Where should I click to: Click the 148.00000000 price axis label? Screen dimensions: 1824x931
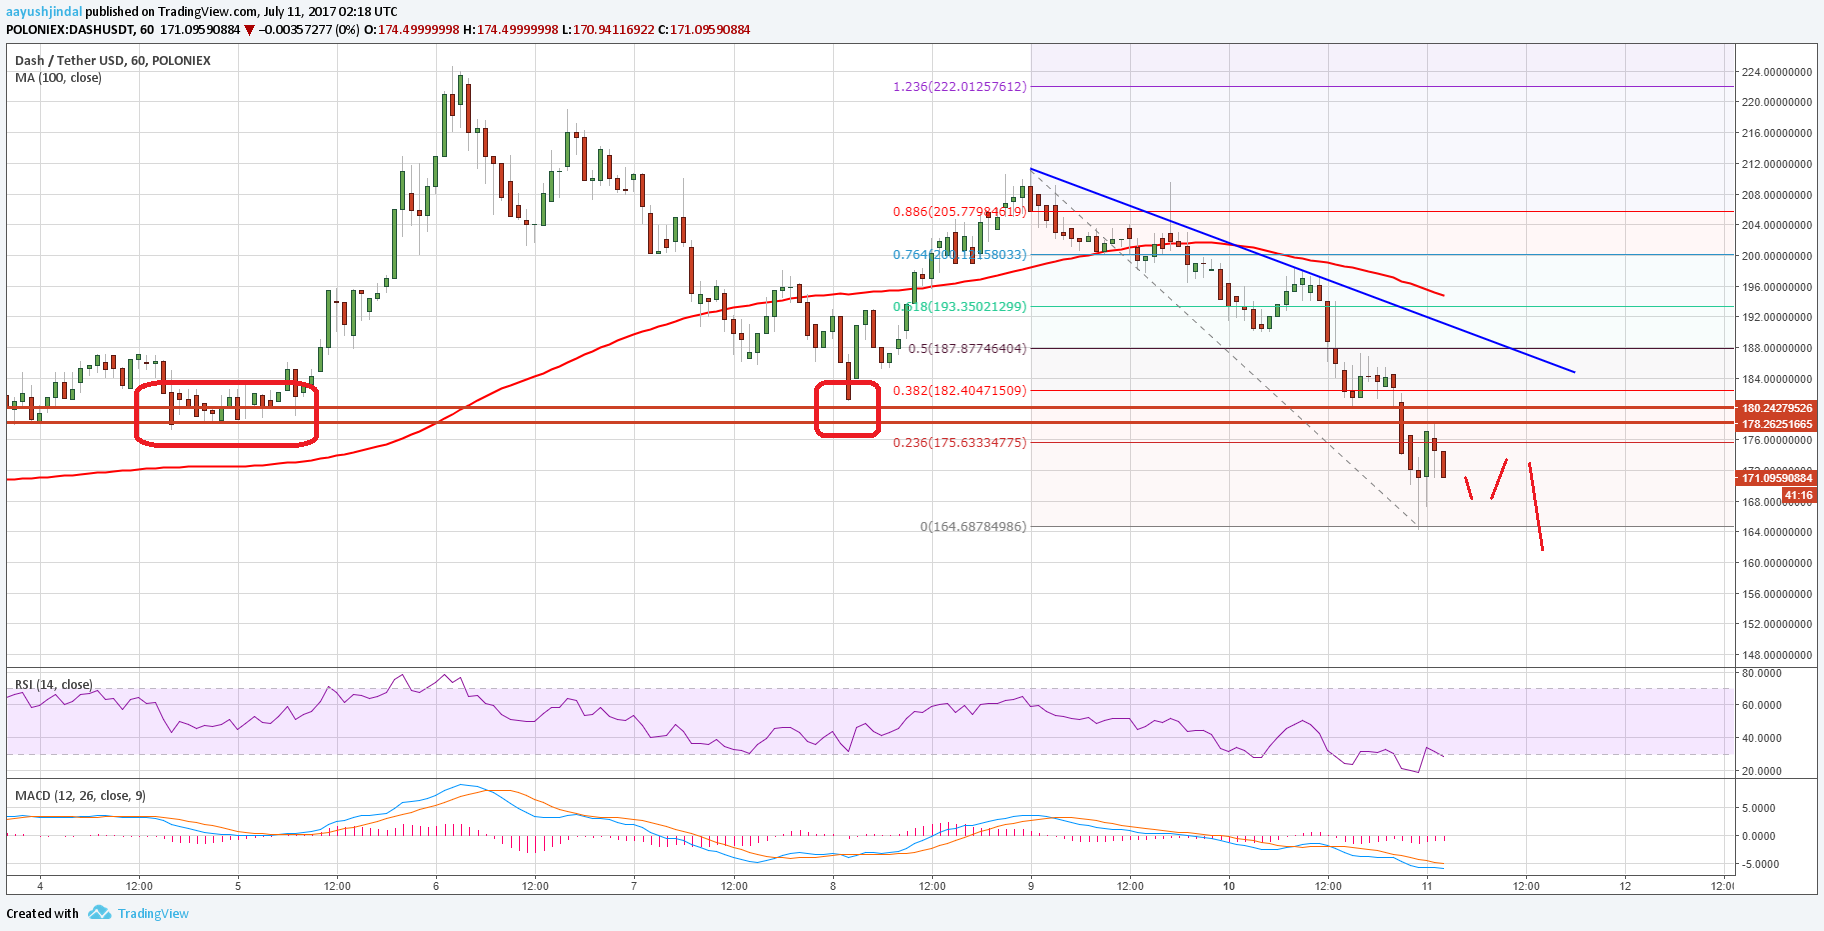1776,655
